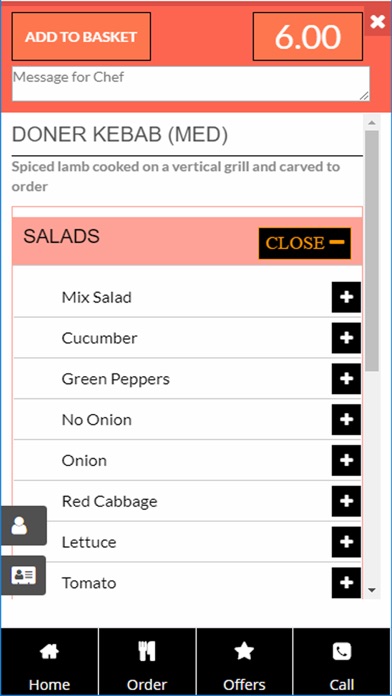Image resolution: width=392 pixels, height=696 pixels.
Task: Add Cucumber using its plus icon
Action: 346,338
